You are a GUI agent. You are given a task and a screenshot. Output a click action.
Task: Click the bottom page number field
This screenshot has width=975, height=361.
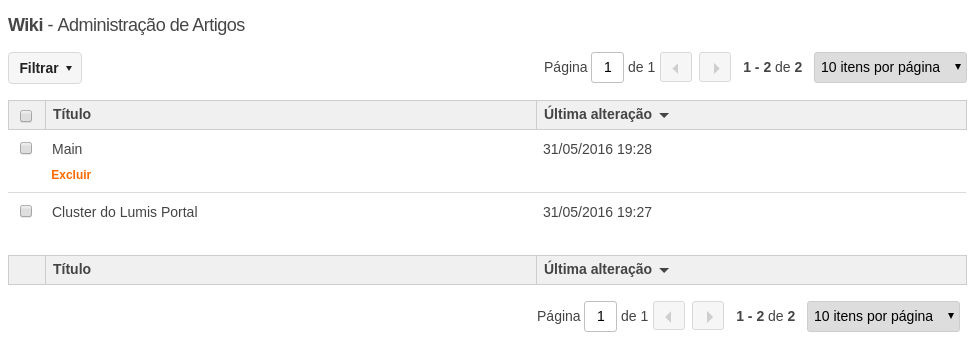(601, 316)
